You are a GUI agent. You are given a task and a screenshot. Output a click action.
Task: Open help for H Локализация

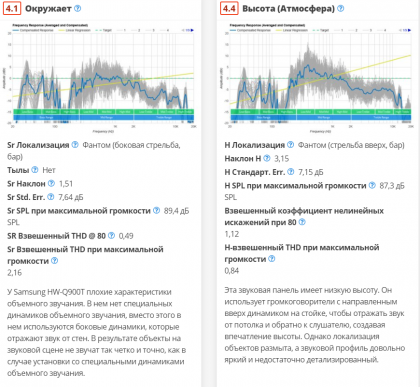tap(290, 145)
